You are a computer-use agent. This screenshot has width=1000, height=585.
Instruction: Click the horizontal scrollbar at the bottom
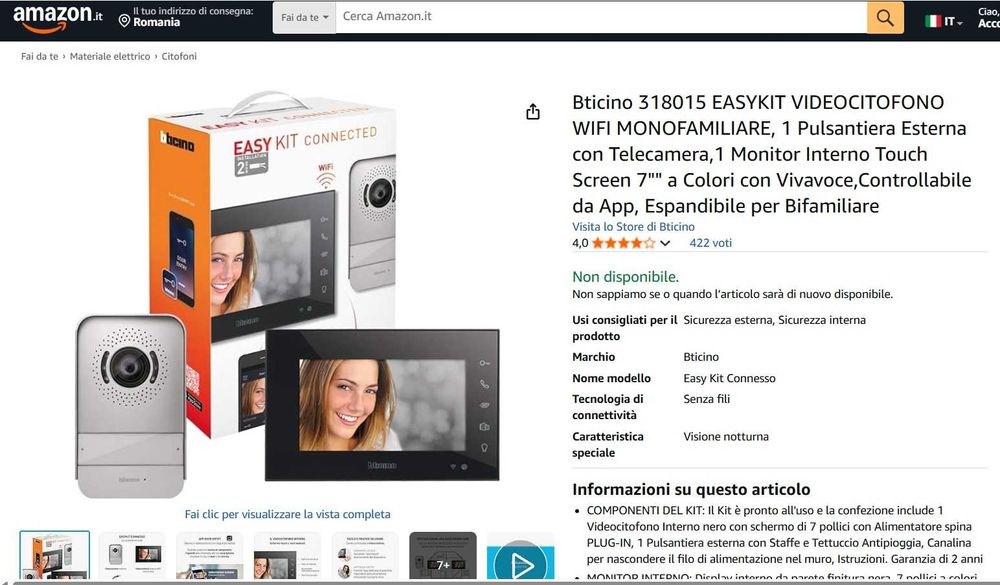point(500,582)
